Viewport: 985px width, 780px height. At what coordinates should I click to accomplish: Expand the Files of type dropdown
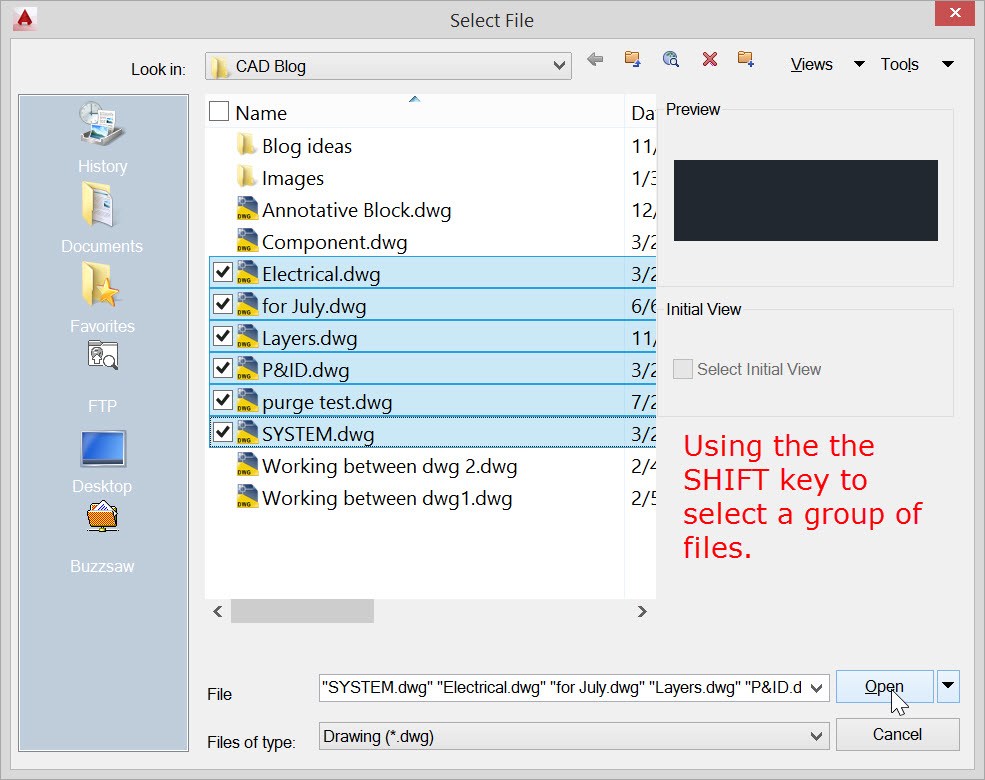pyautogui.click(x=817, y=737)
